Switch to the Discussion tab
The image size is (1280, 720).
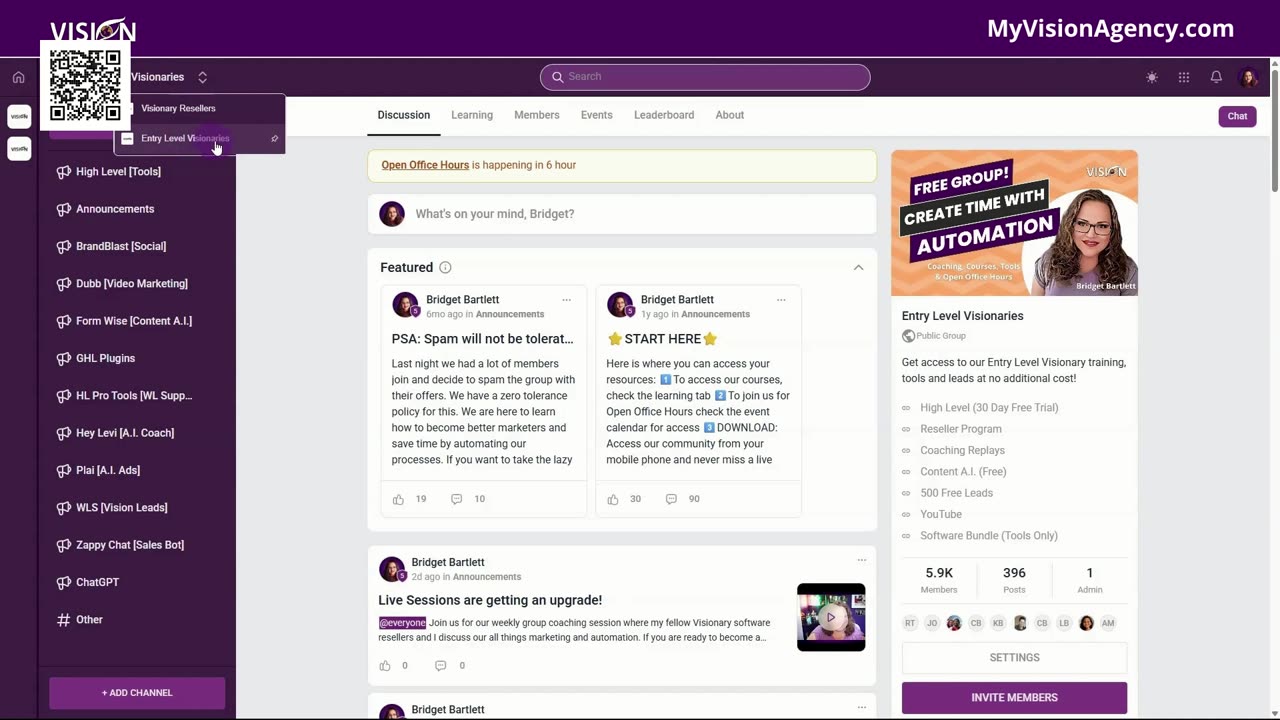[404, 115]
